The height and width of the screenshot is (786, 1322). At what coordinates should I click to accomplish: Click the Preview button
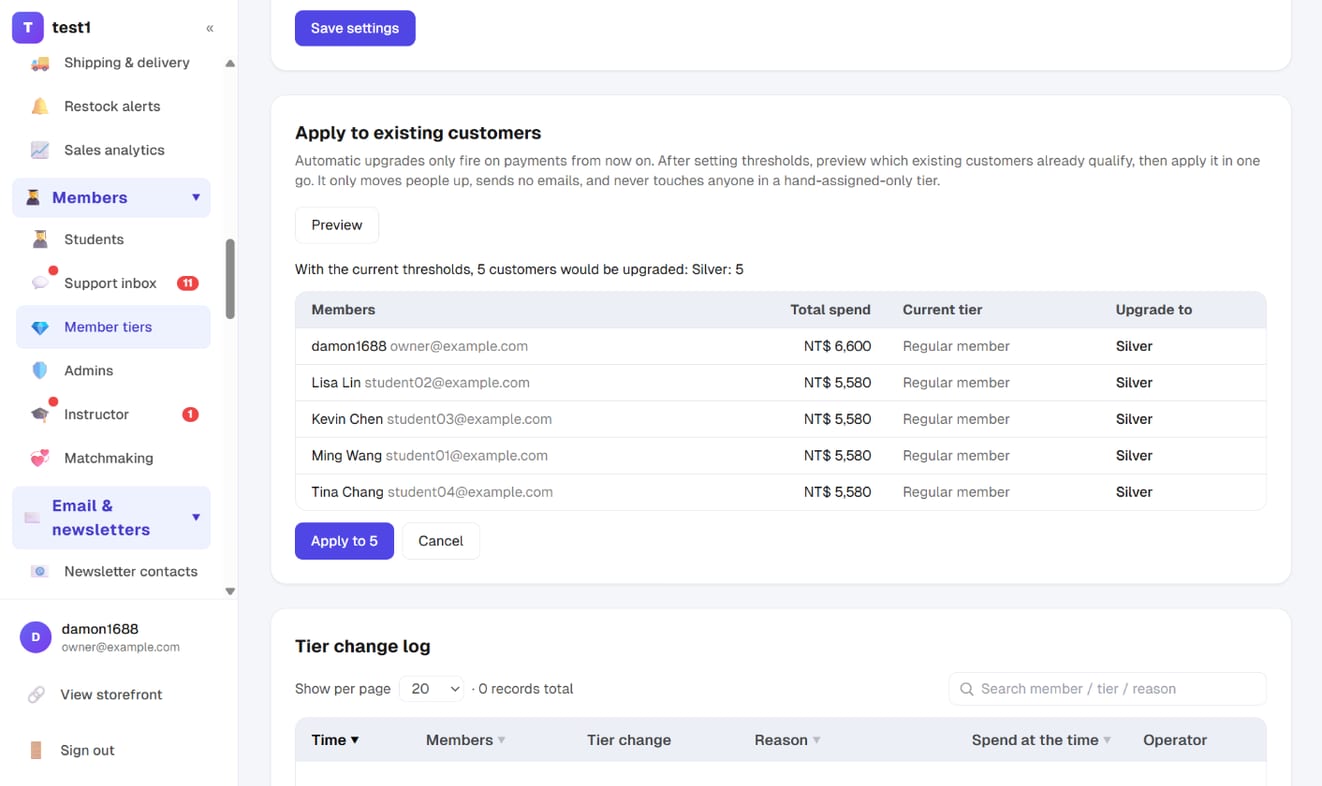point(337,225)
